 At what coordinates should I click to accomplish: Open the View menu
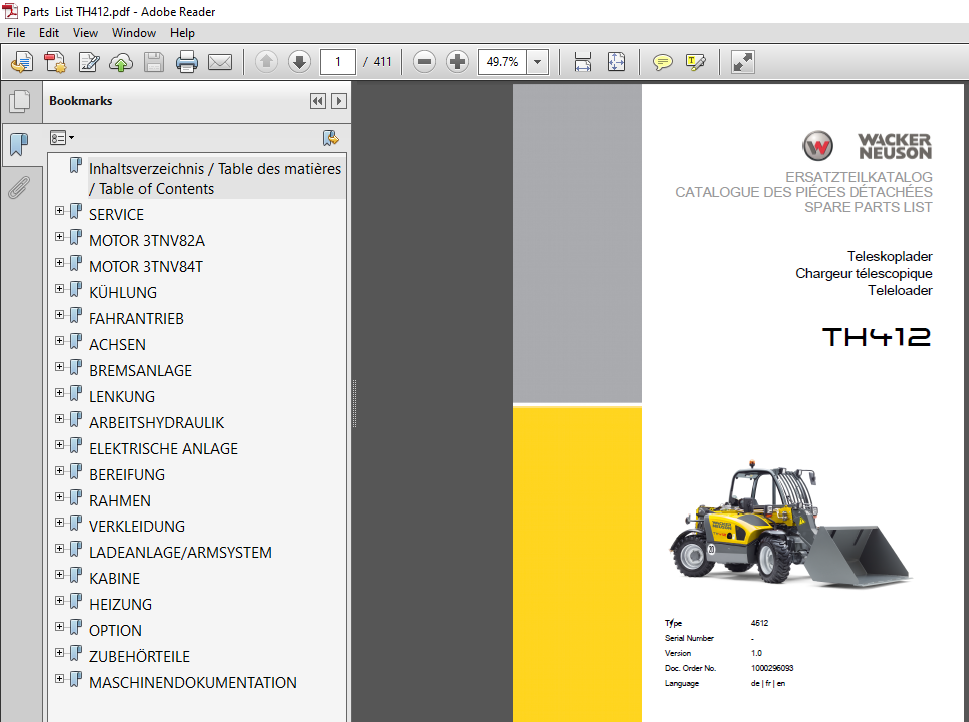point(85,33)
